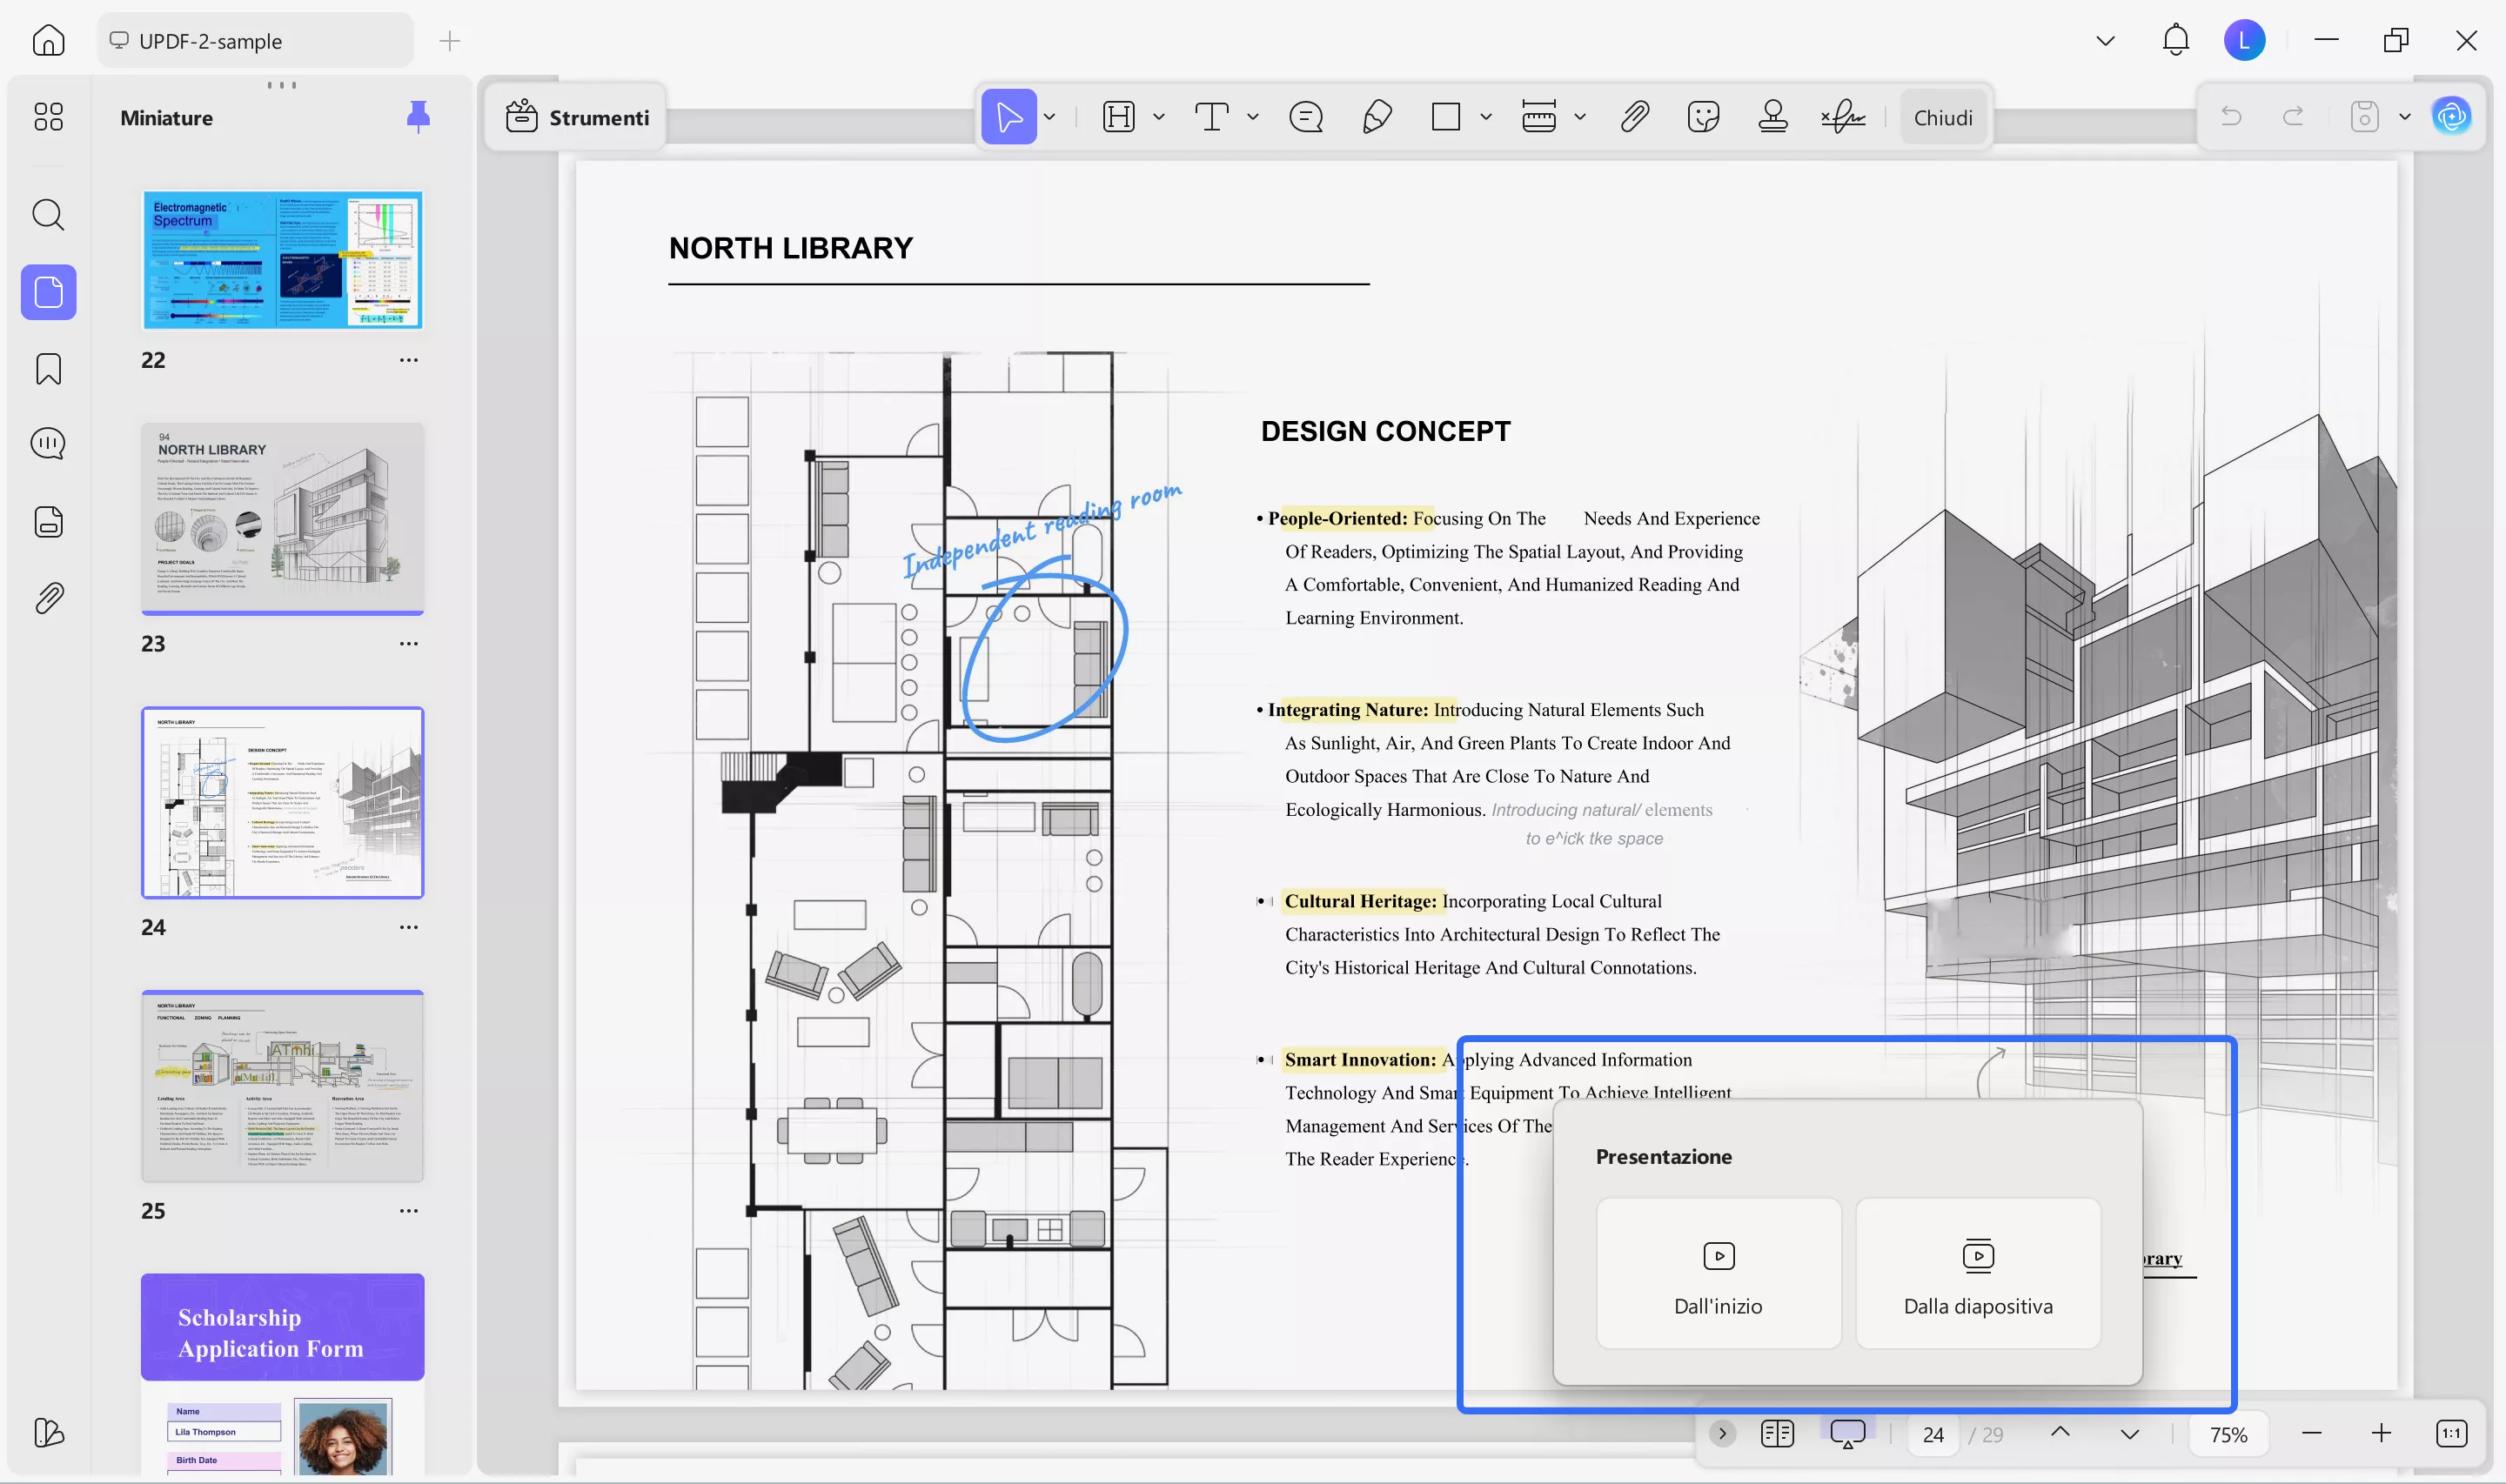The height and width of the screenshot is (1484, 2506).
Task: Switch to the UPDF-2-sample tab
Action: tap(255, 41)
